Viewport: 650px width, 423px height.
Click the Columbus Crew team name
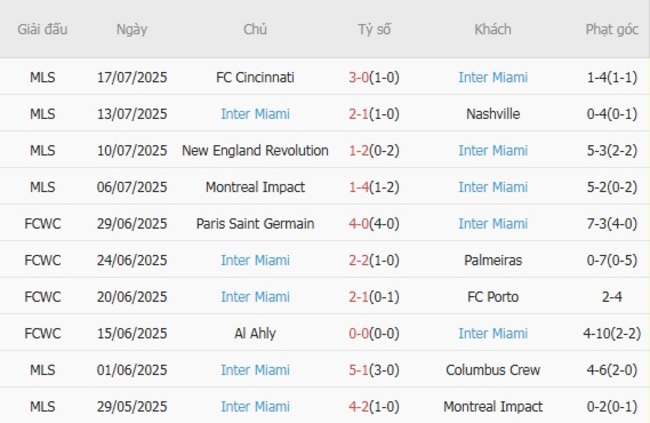493,370
